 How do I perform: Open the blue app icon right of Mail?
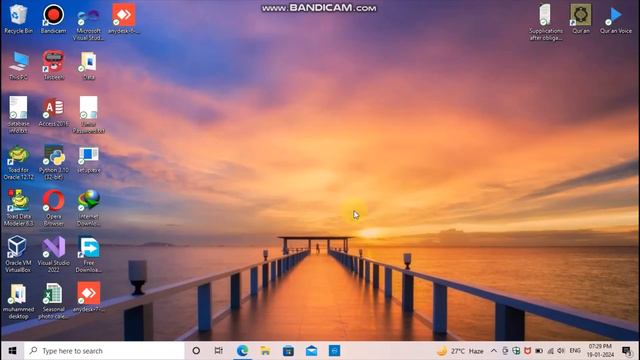(x=334, y=351)
